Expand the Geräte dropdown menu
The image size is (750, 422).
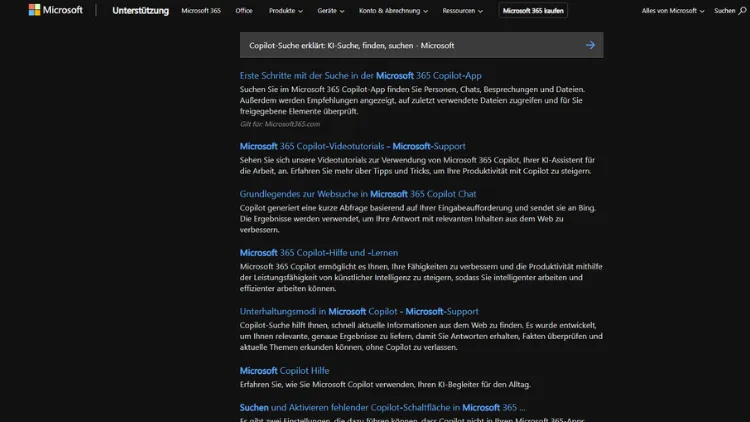click(x=331, y=11)
